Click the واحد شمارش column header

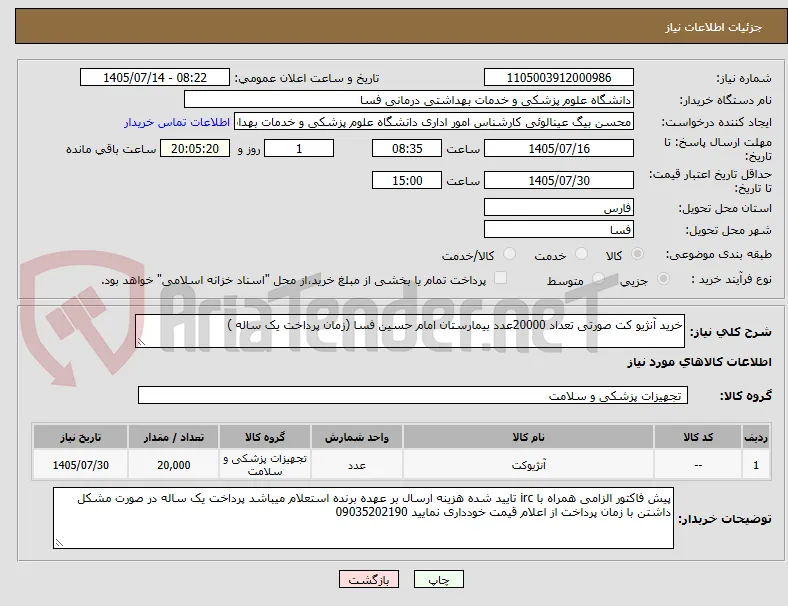pyautogui.click(x=357, y=437)
